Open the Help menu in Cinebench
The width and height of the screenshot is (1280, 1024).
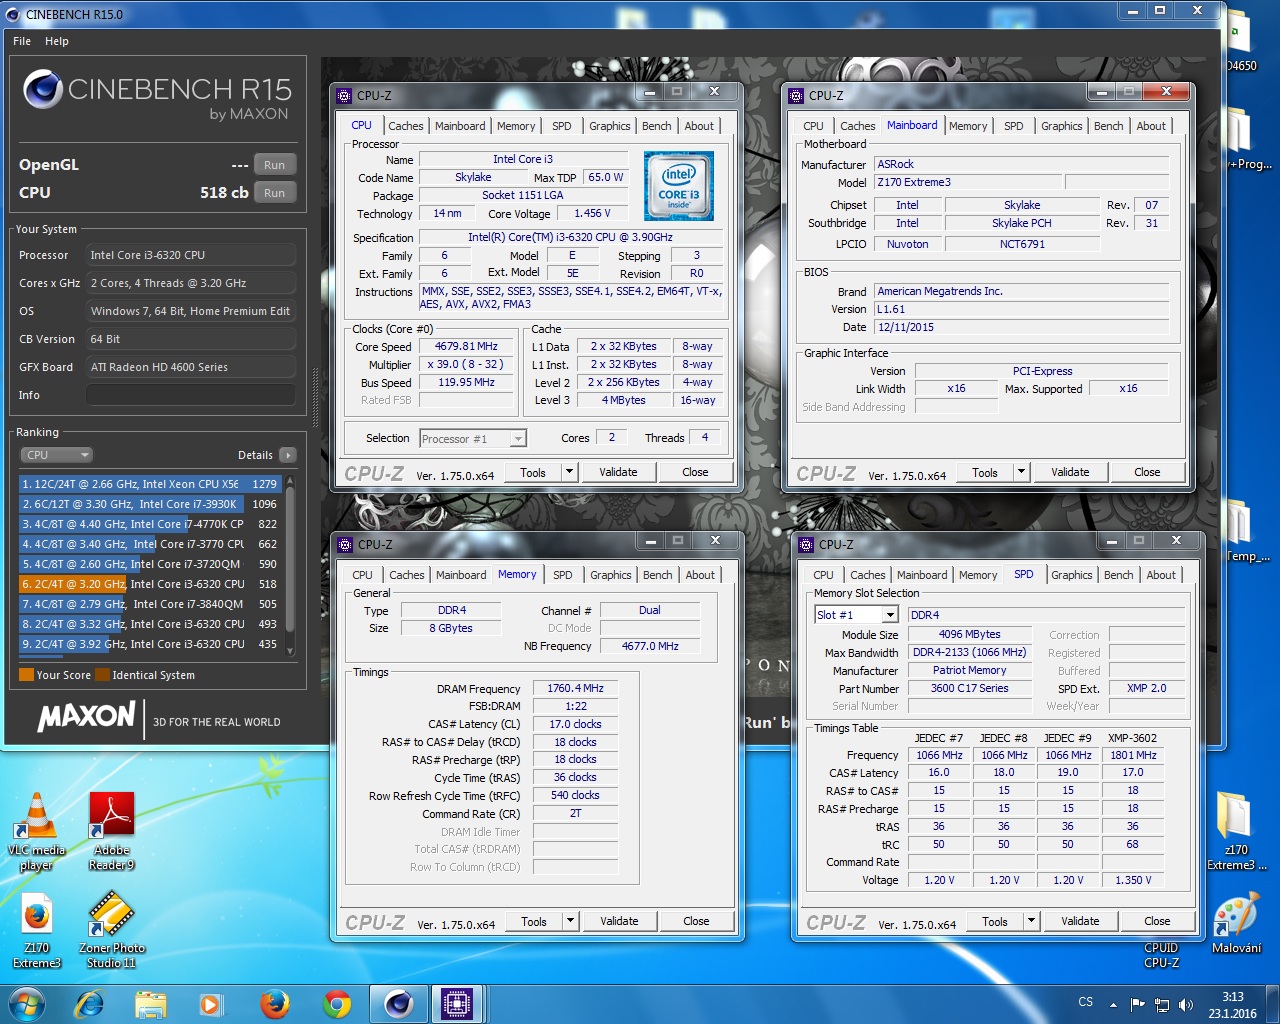57,41
